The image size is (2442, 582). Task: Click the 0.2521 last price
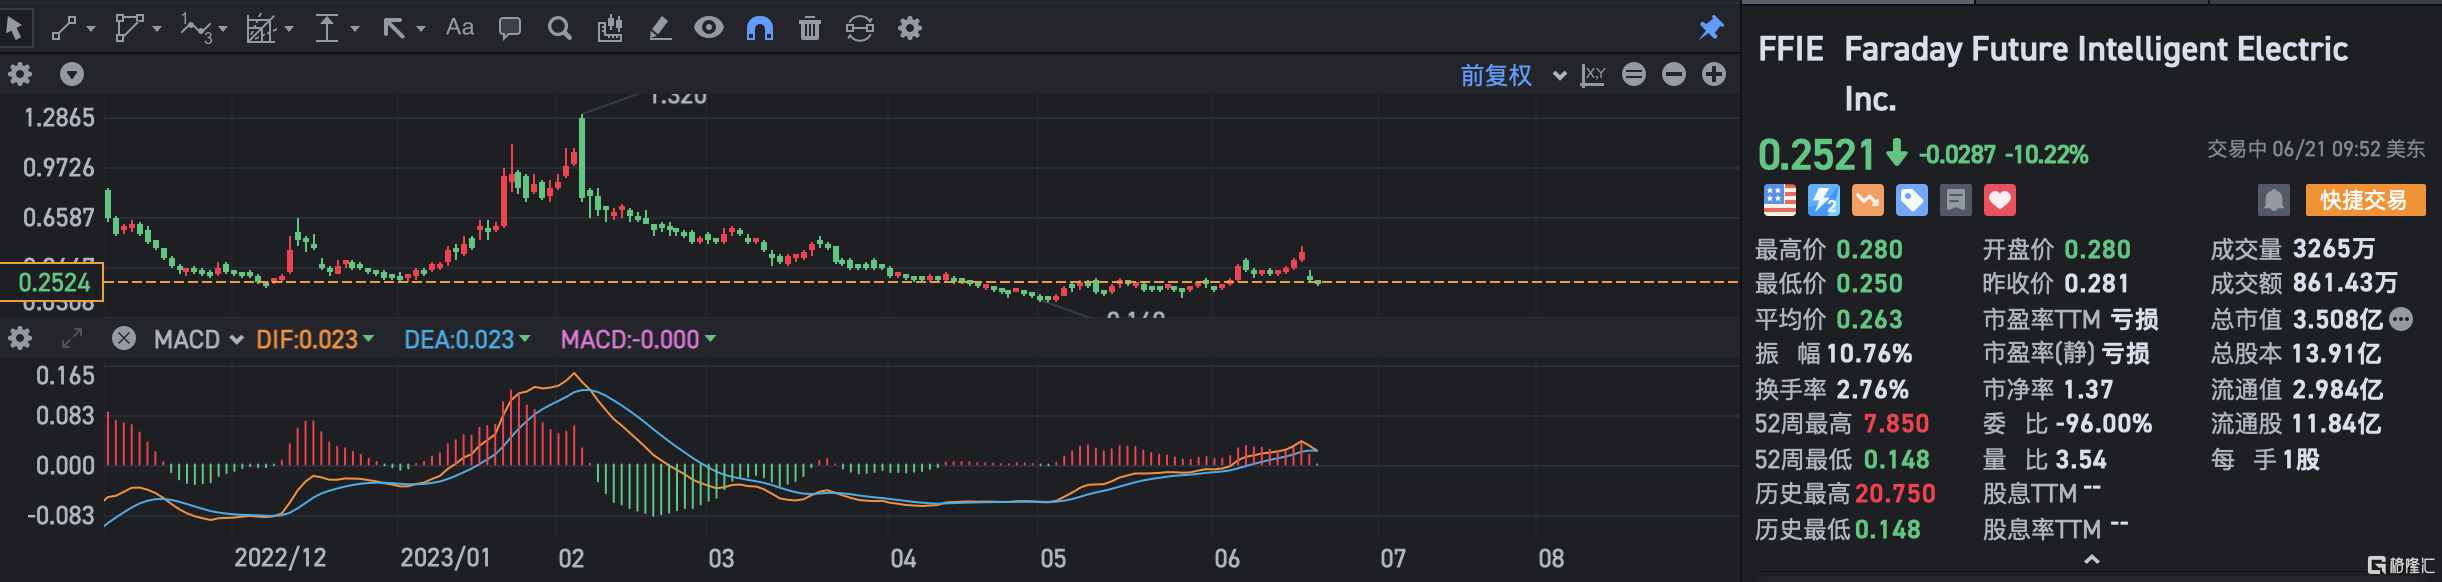coord(1816,155)
